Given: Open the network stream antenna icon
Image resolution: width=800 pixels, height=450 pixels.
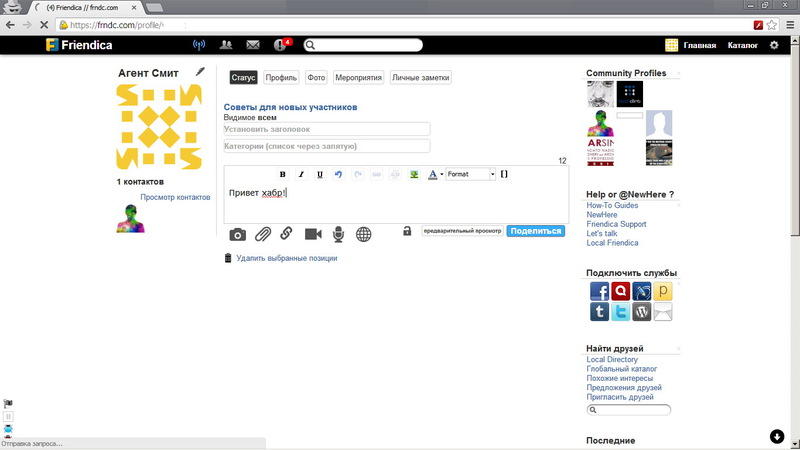Looking at the screenshot, I should click(199, 45).
